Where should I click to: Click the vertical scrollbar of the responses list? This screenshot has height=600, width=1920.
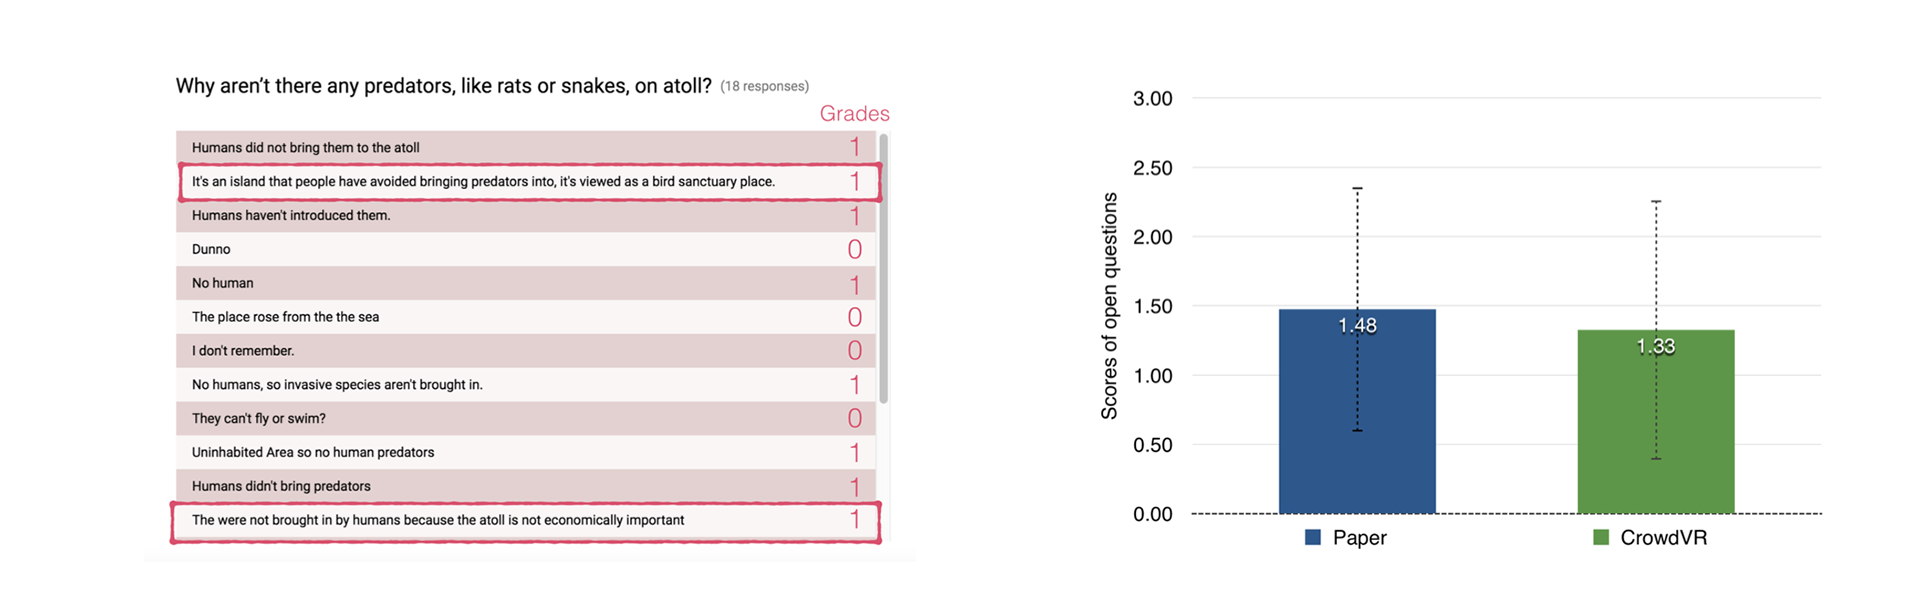tap(883, 270)
